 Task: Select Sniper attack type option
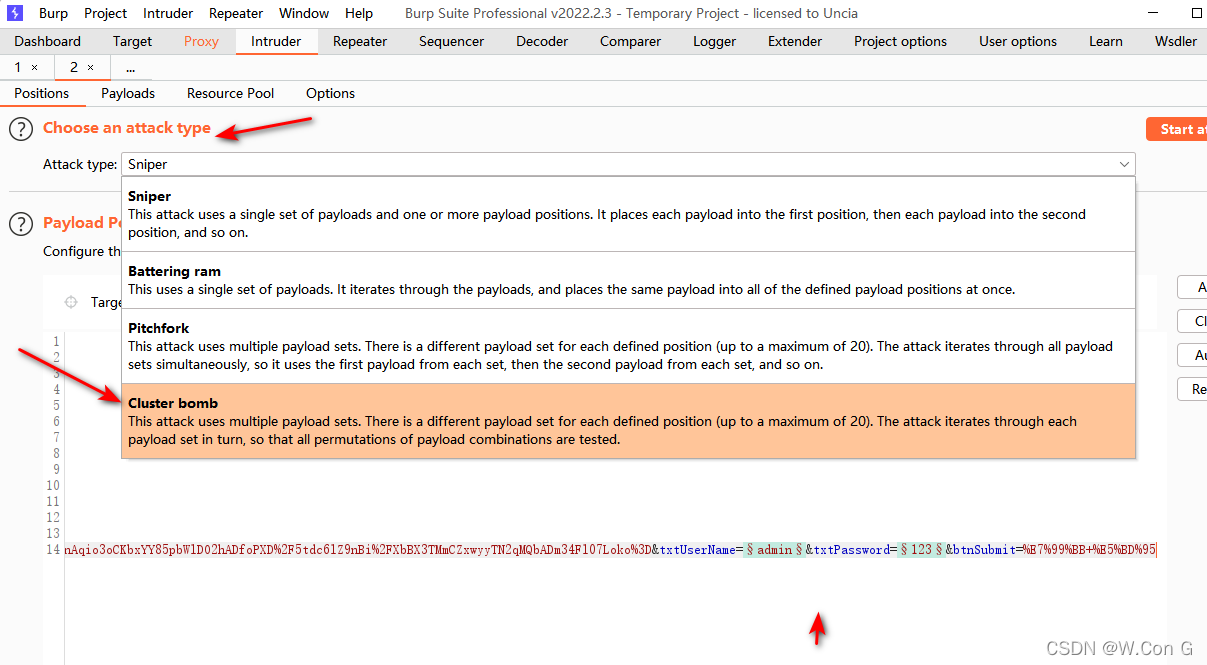(x=628, y=213)
